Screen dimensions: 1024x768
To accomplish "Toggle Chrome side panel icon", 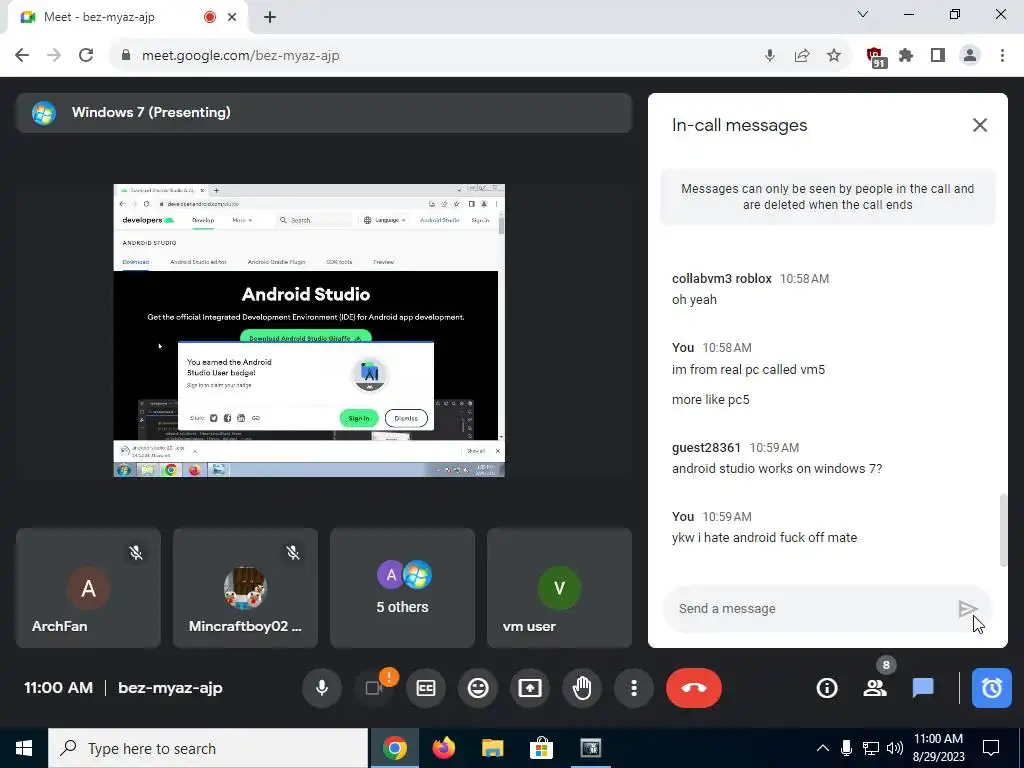I will coord(938,56).
